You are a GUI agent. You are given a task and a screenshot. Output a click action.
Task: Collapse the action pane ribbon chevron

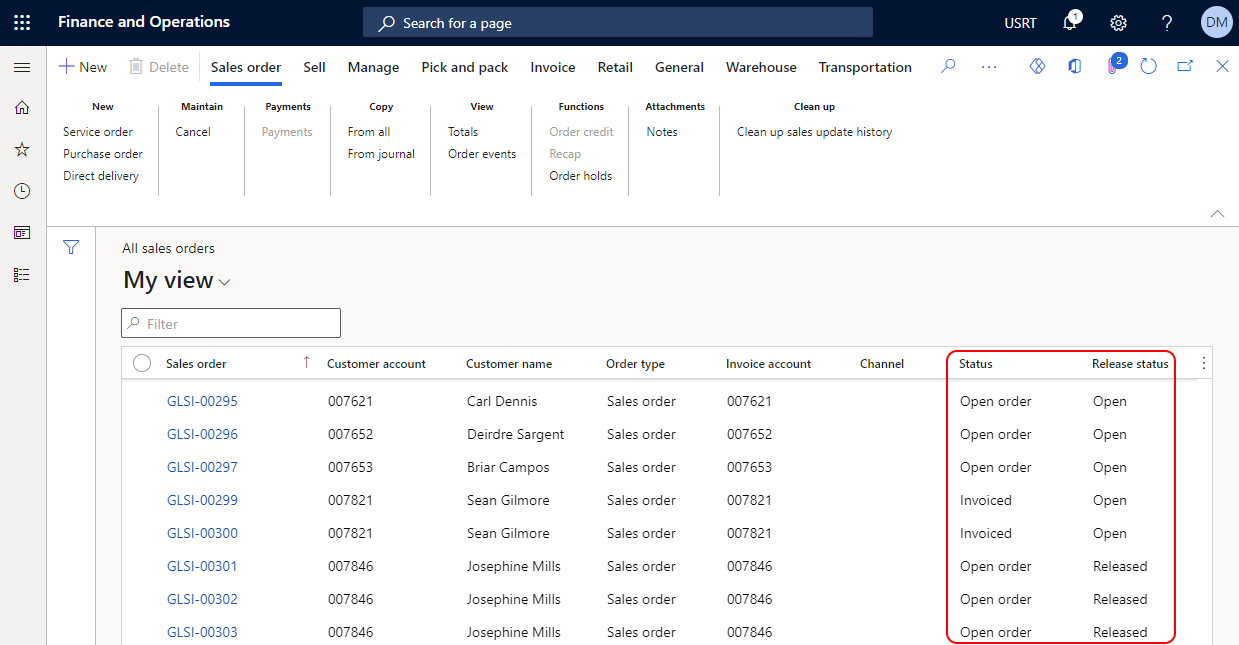pos(1217,213)
